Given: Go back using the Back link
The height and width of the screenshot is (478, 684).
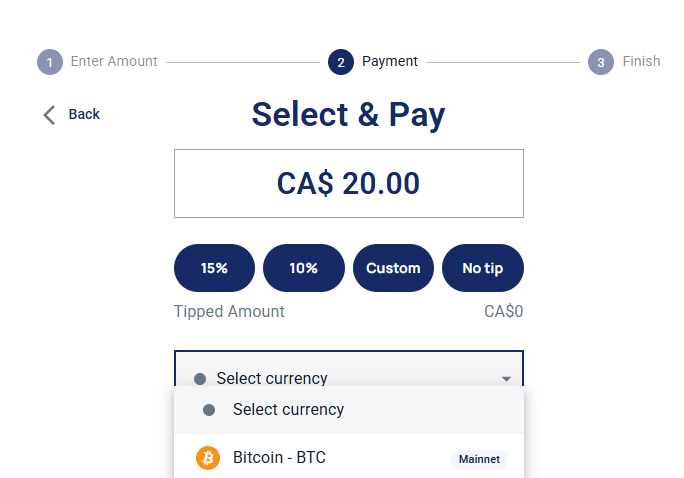Looking at the screenshot, I should pos(84,114).
